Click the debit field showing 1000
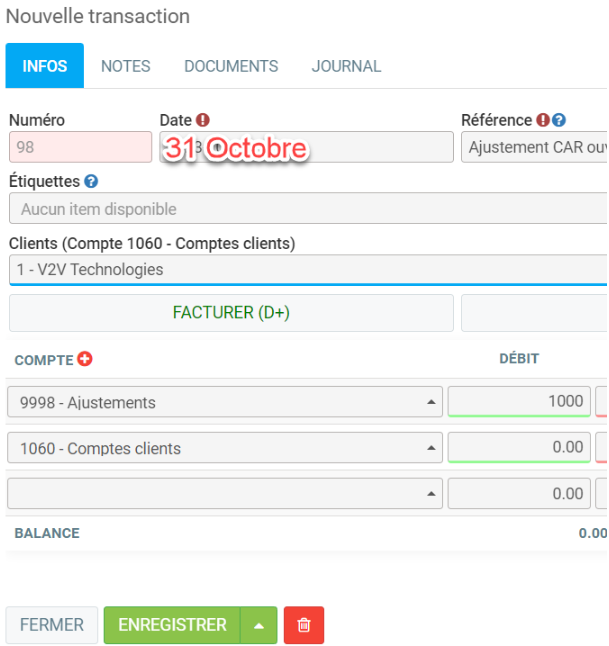 click(519, 402)
